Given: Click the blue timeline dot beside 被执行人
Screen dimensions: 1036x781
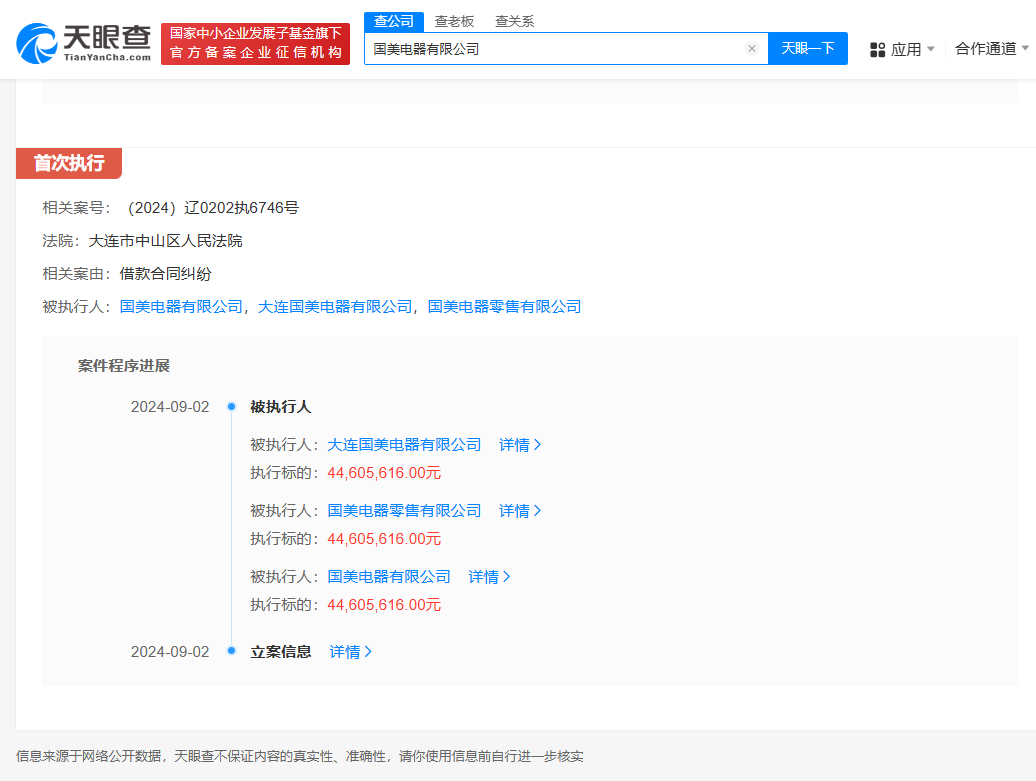Looking at the screenshot, I should click(x=231, y=407).
